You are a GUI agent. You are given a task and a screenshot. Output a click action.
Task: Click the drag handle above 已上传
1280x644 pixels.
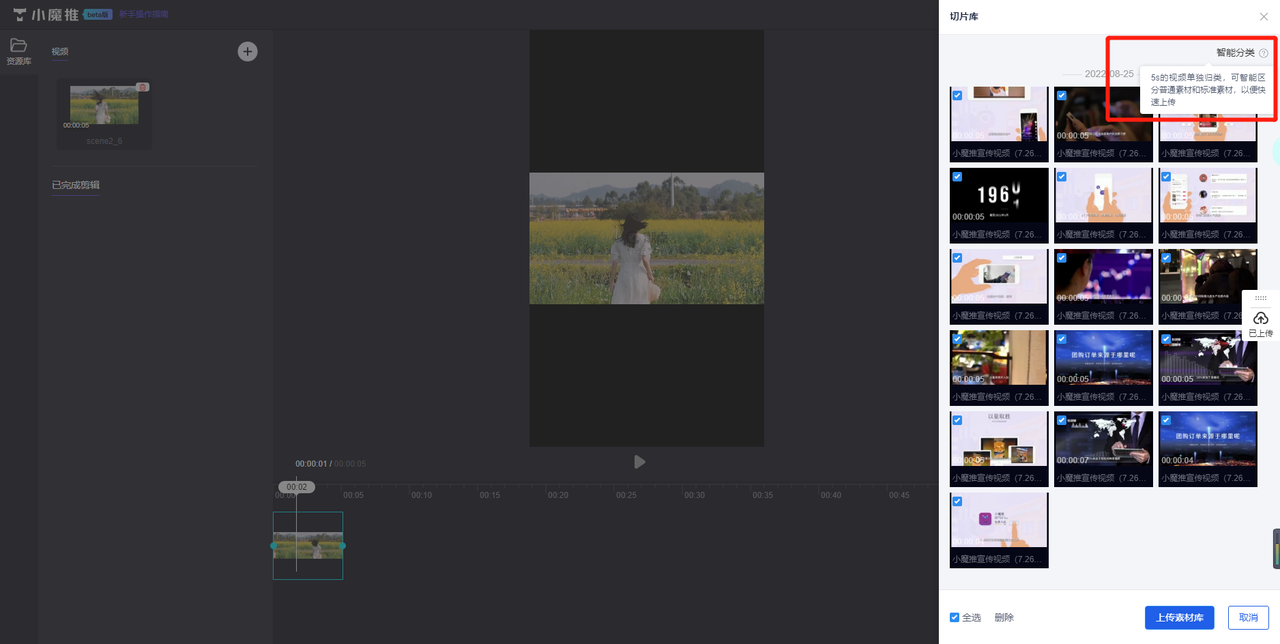(x=1260, y=298)
